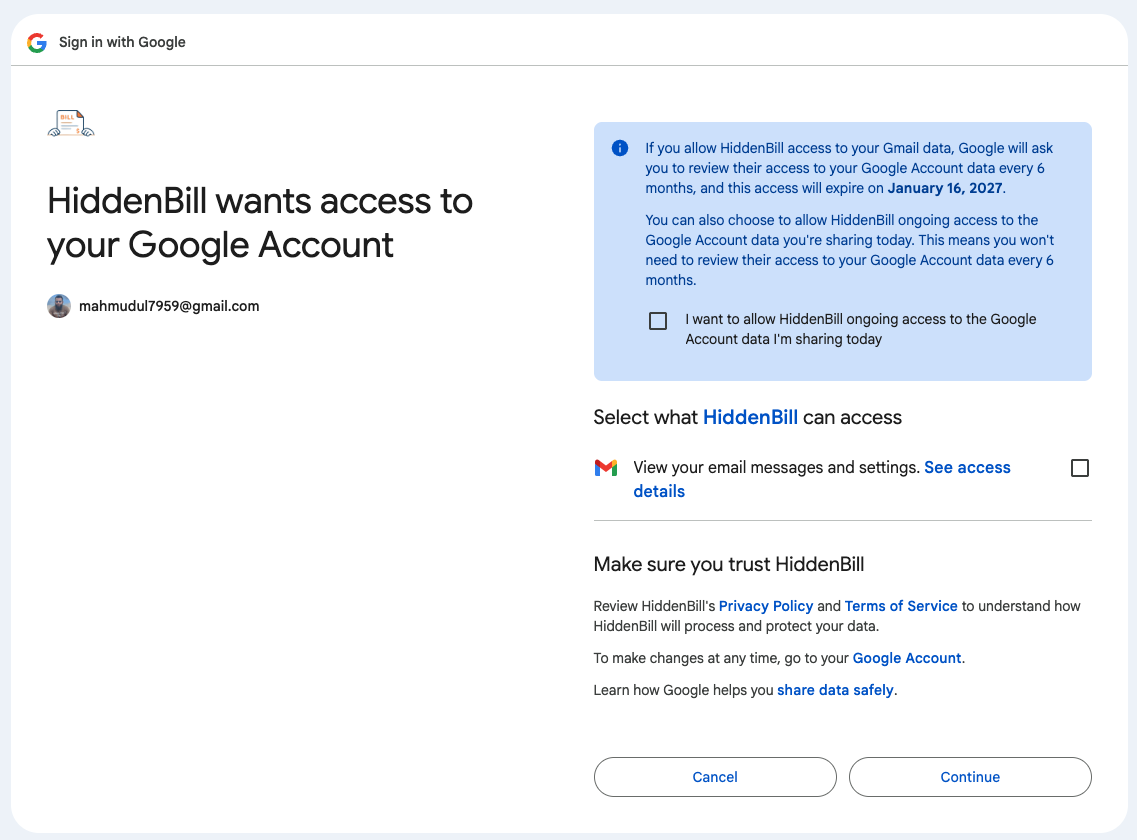Click the Continue button
This screenshot has height=840, width=1137.
[970, 777]
